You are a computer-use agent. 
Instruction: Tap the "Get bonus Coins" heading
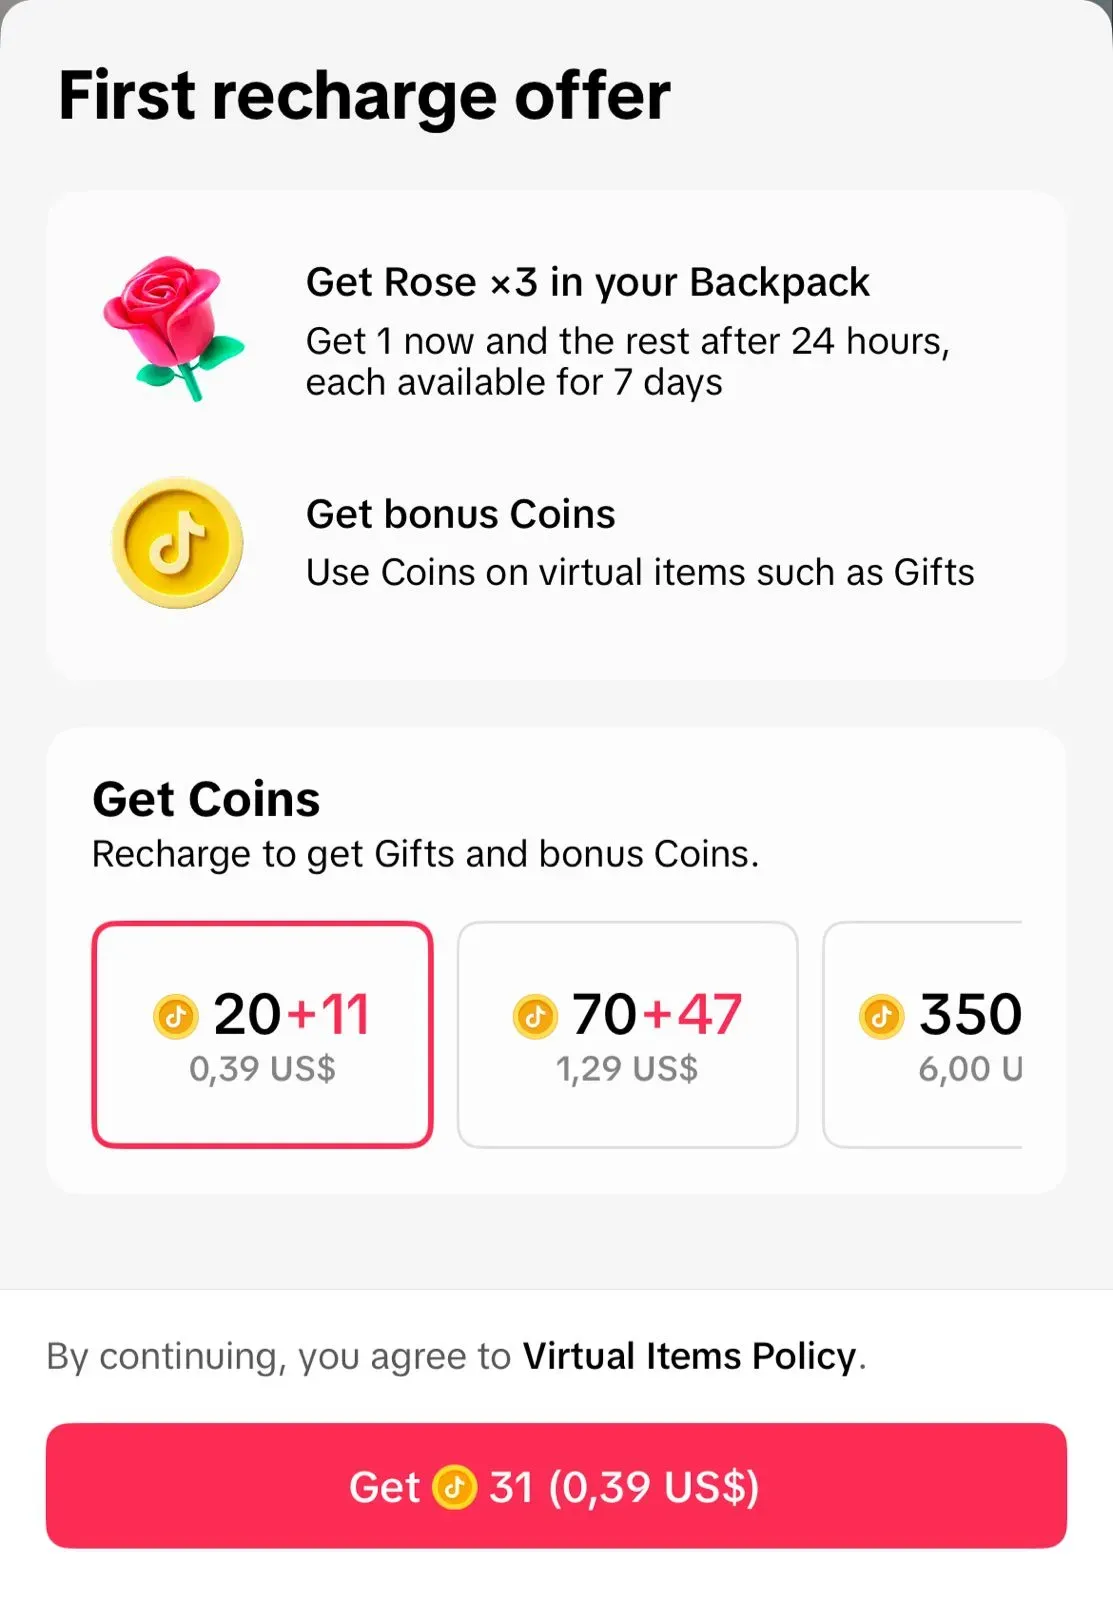click(x=460, y=514)
